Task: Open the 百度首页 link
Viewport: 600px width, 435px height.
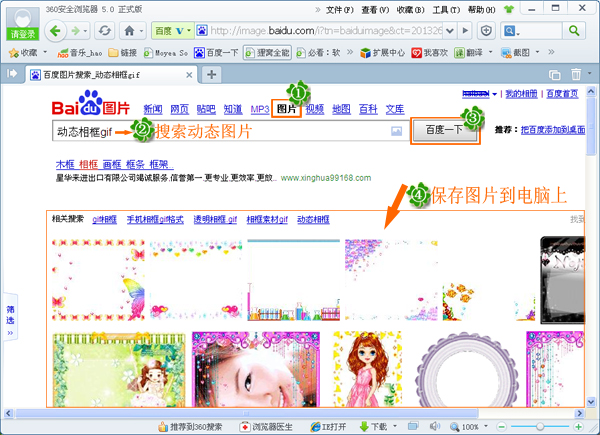Action: tap(562, 94)
